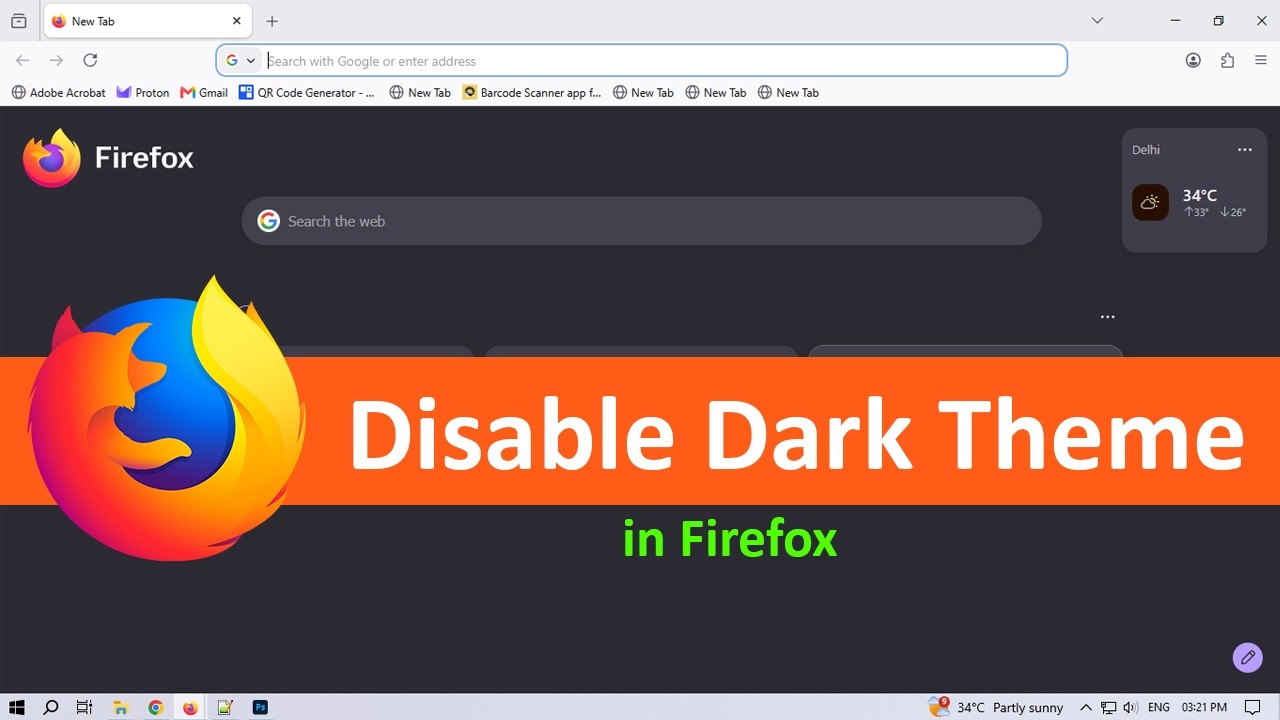The width and height of the screenshot is (1280, 720).
Task: Open the Firefox account icon
Action: pyautogui.click(x=1193, y=60)
